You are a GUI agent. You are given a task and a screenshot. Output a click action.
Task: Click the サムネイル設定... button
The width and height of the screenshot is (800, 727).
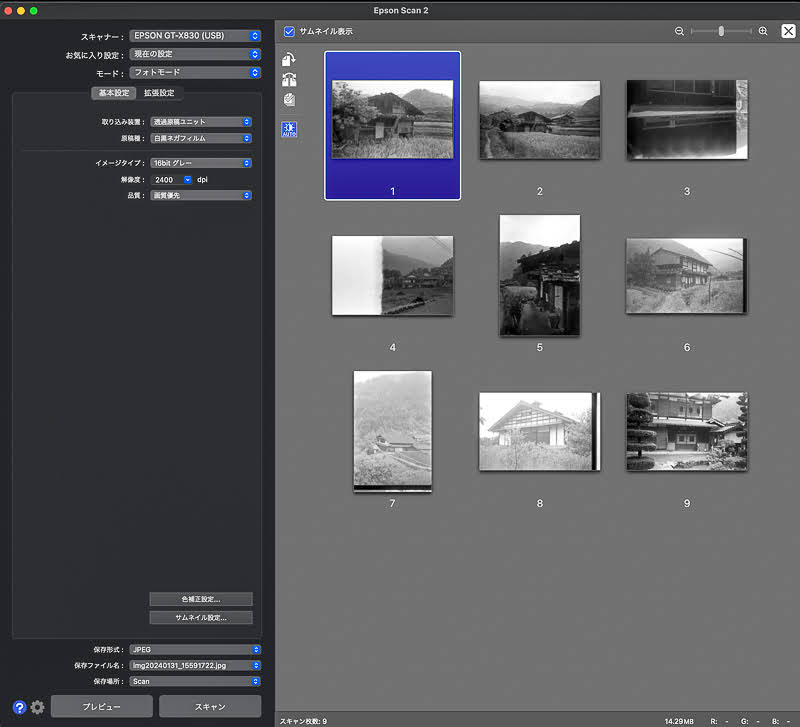tap(201, 617)
